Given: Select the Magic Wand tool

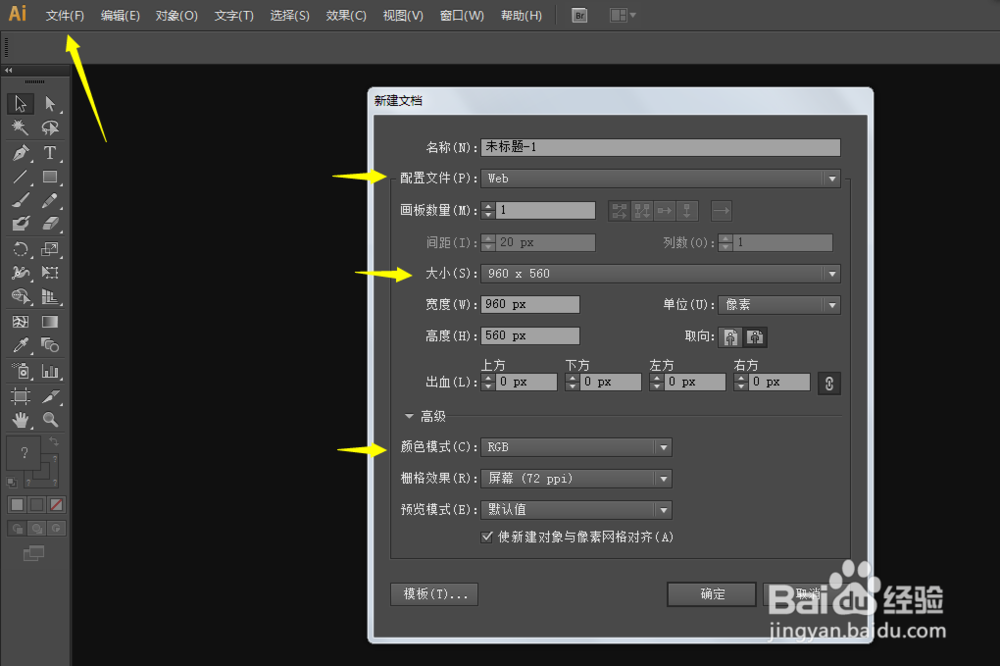Looking at the screenshot, I should 20,128.
